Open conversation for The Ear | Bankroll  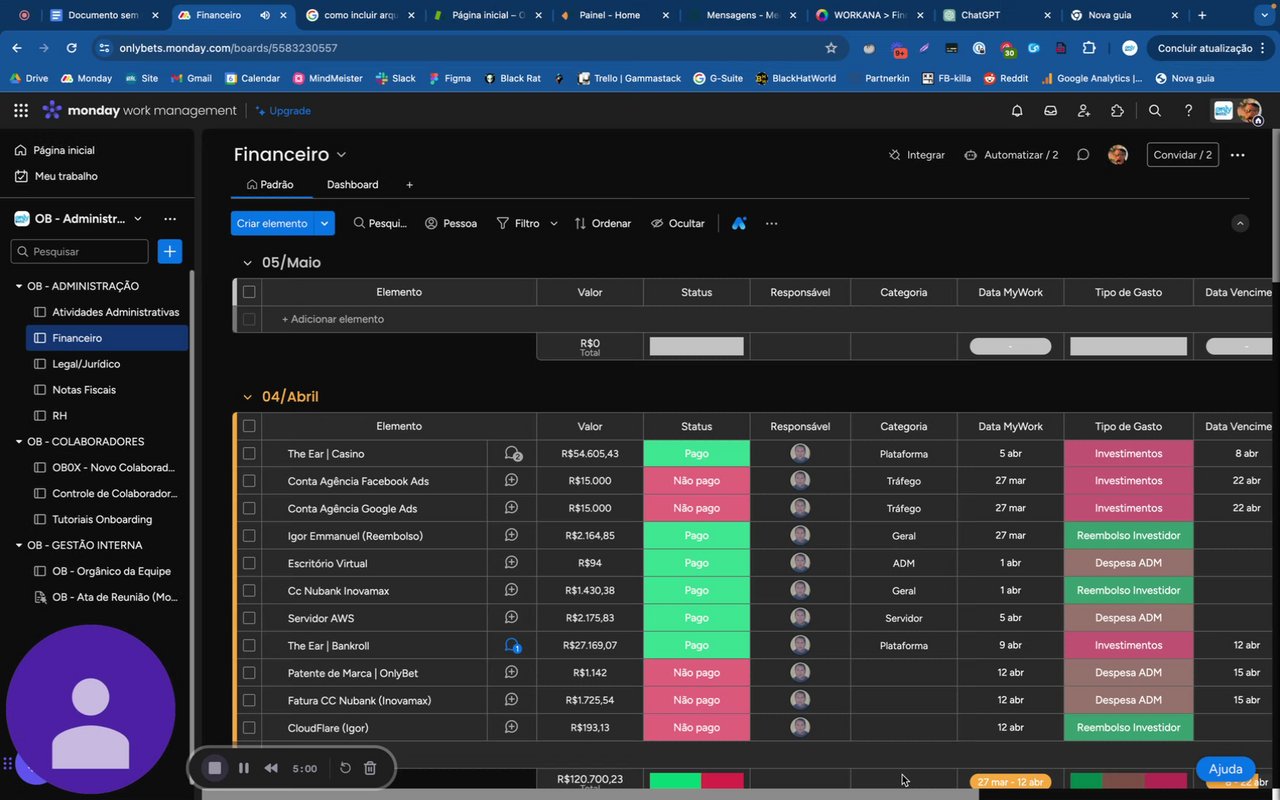coord(512,646)
